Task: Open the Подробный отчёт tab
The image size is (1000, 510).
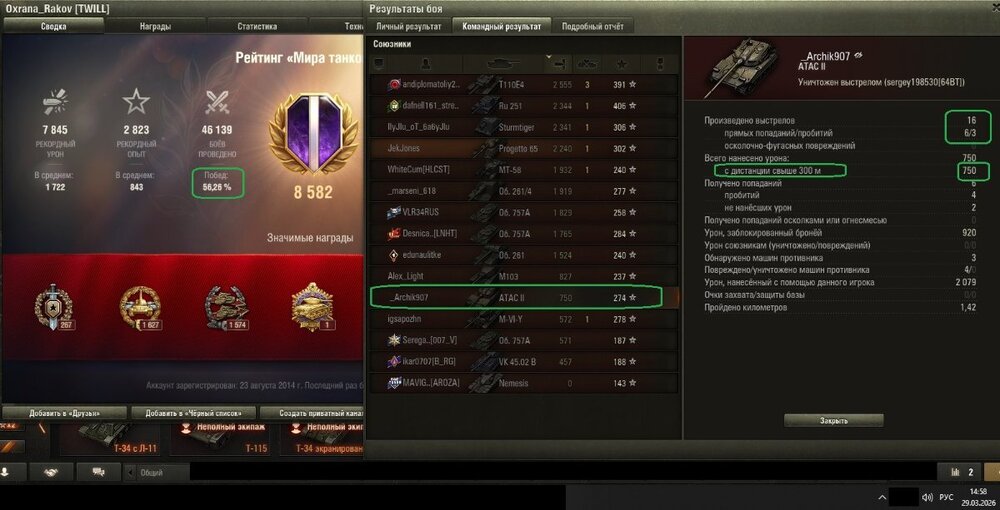Action: [x=592, y=26]
